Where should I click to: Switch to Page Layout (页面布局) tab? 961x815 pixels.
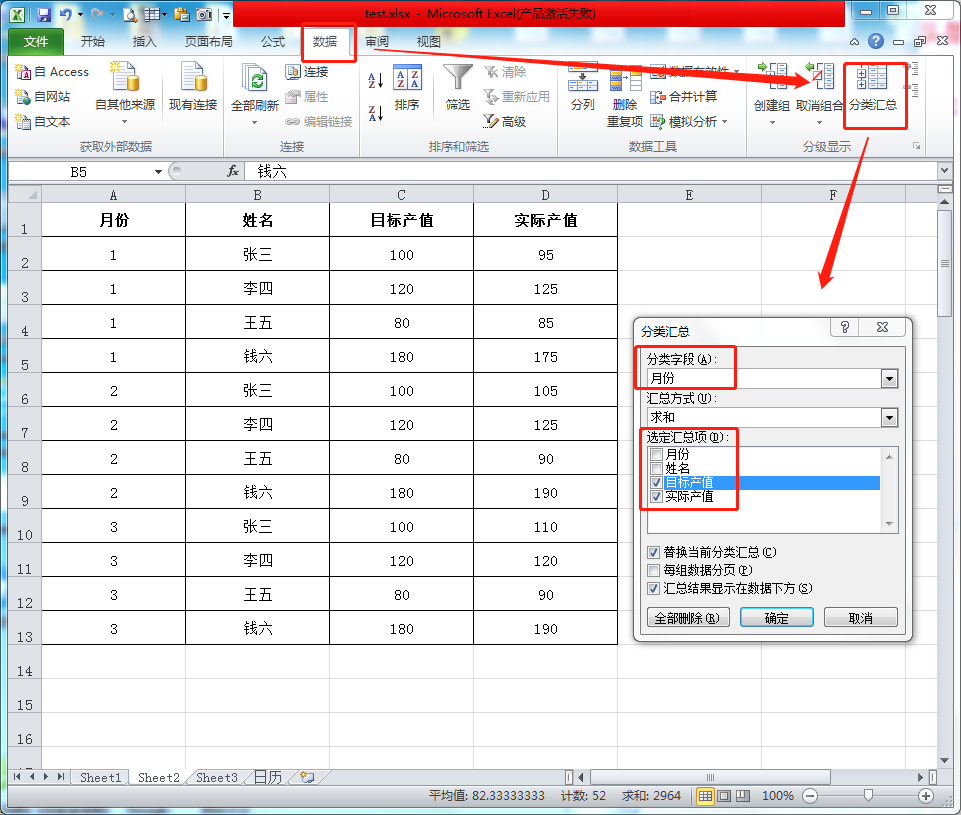208,42
